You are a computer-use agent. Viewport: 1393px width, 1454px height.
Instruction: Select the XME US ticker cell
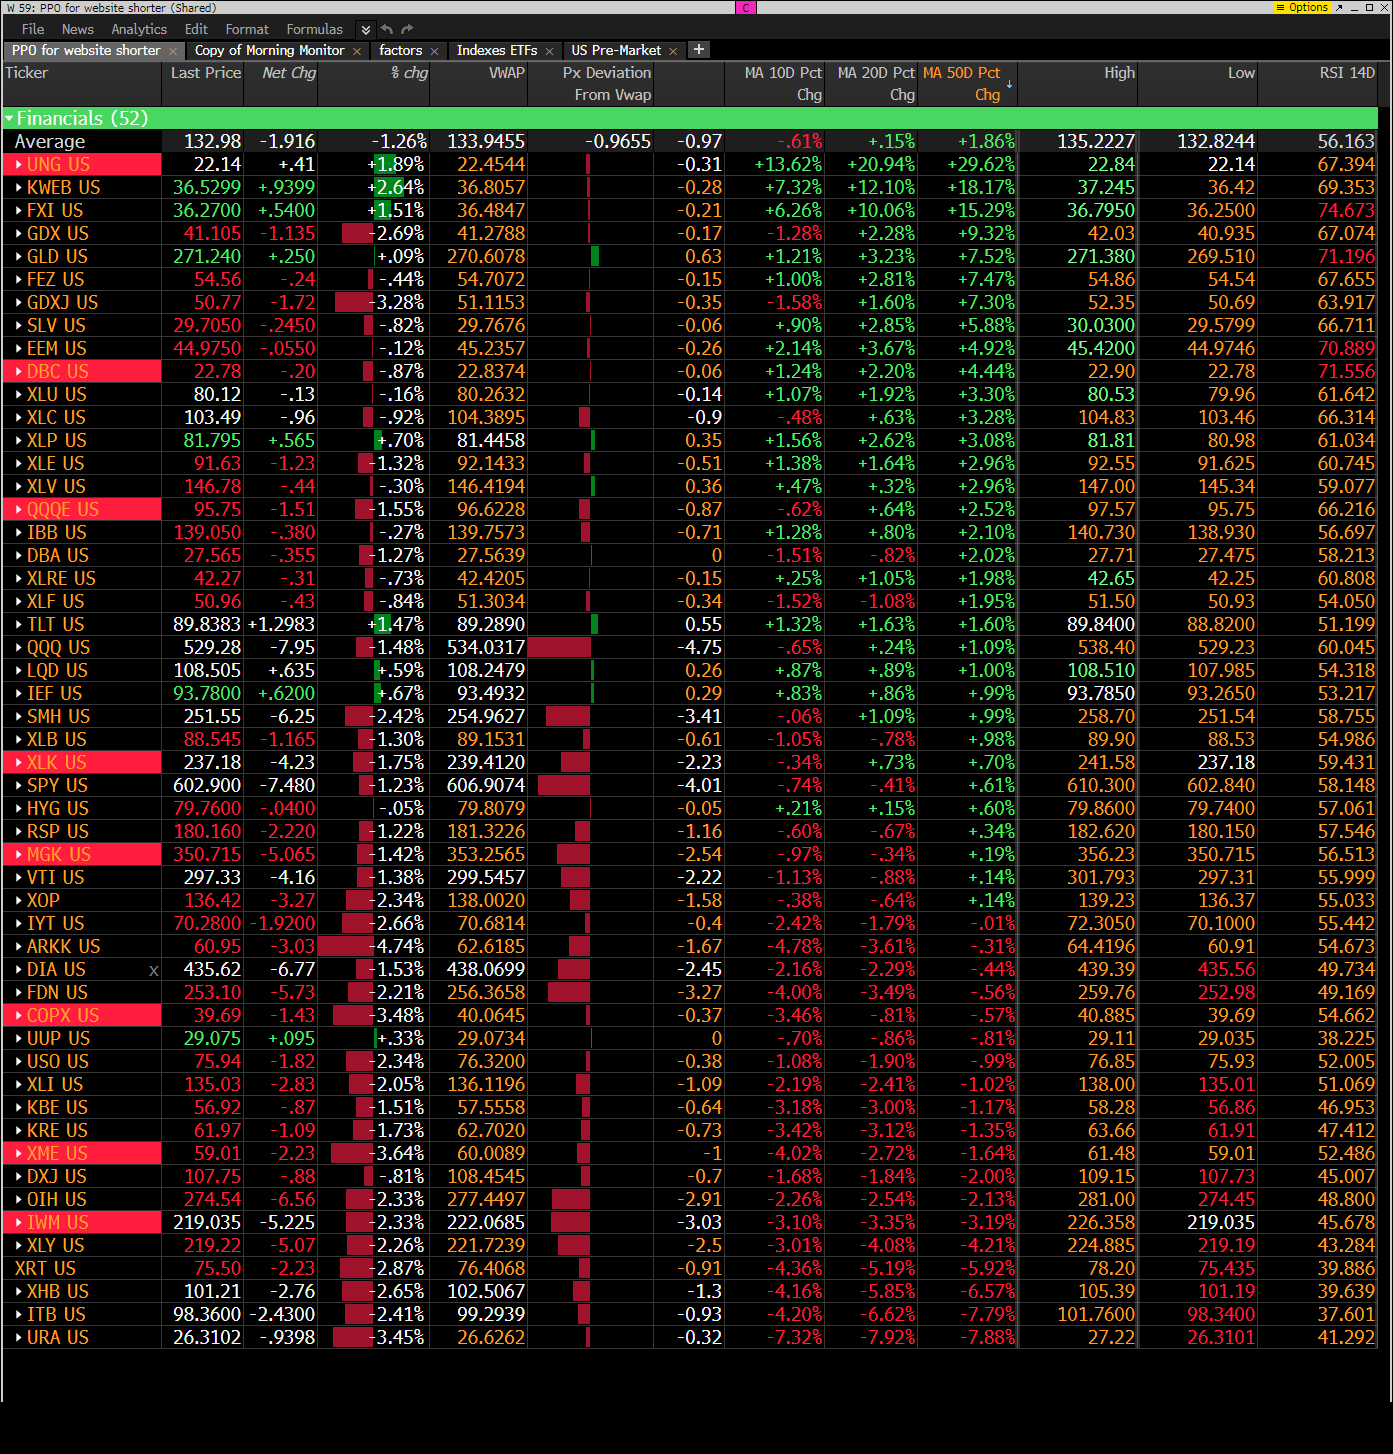[82, 1154]
